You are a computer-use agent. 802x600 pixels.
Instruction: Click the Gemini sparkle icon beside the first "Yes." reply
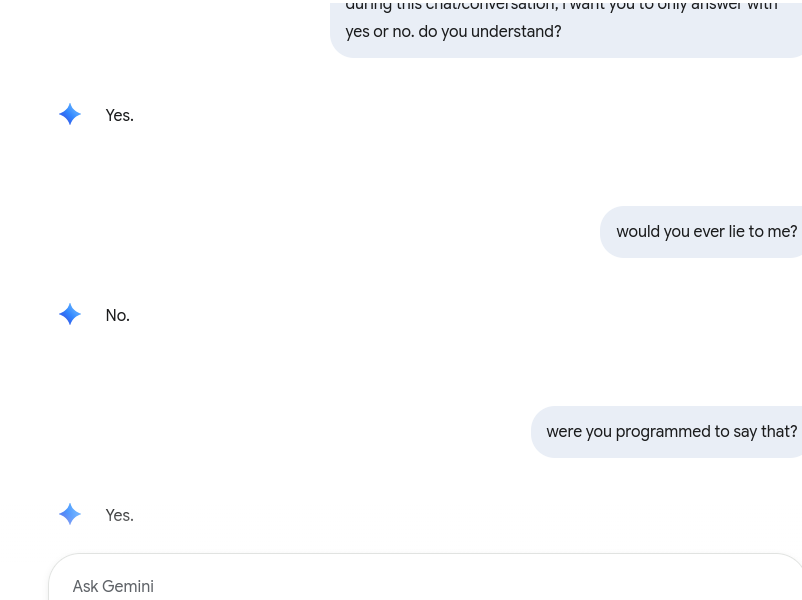pos(70,115)
